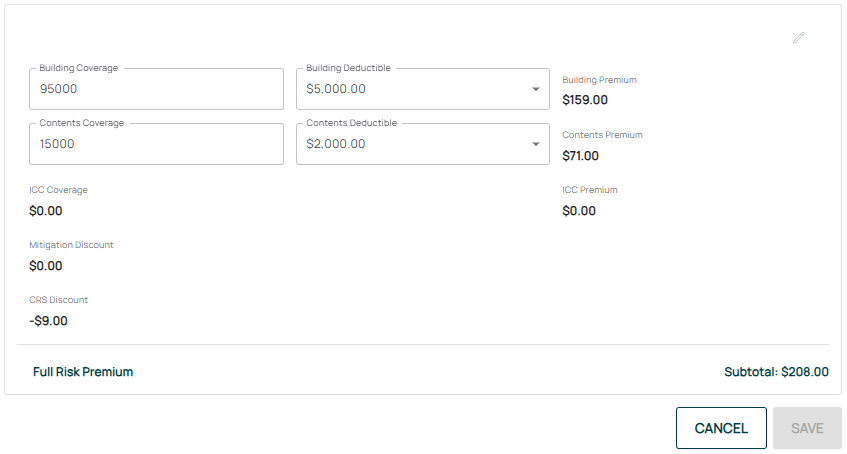Click the Full Risk Premium heading
This screenshot has height=454, width=847.
(83, 372)
